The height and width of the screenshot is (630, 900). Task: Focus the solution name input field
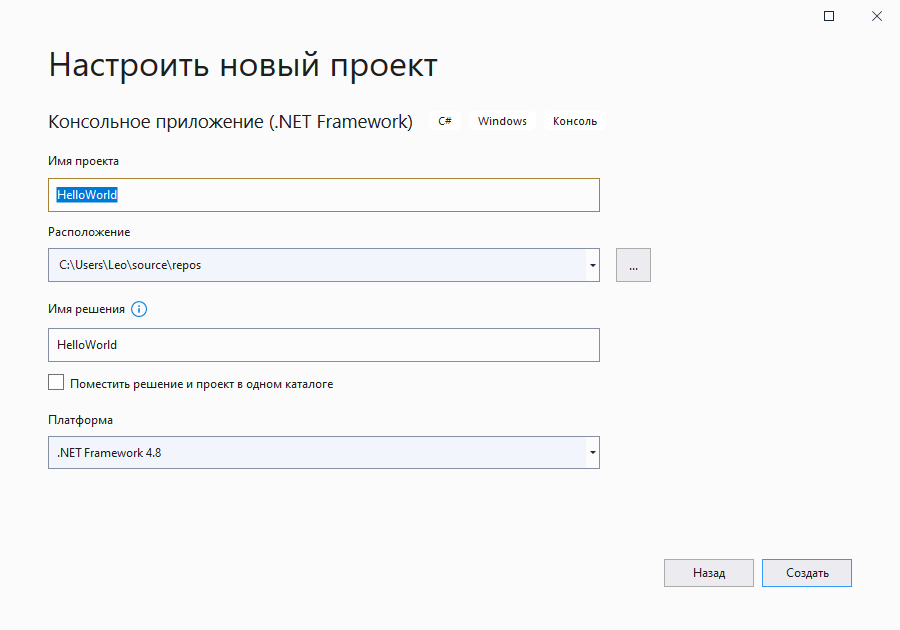pyautogui.click(x=323, y=345)
